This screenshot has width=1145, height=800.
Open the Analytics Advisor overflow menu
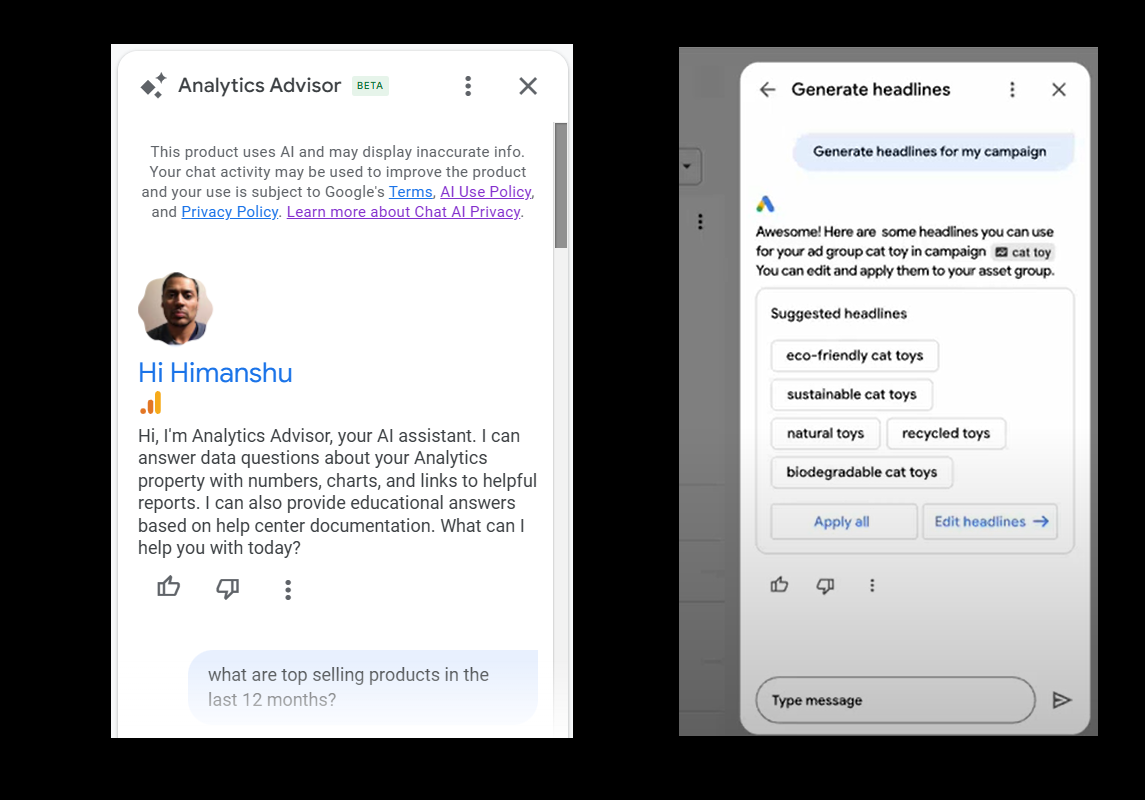point(468,86)
